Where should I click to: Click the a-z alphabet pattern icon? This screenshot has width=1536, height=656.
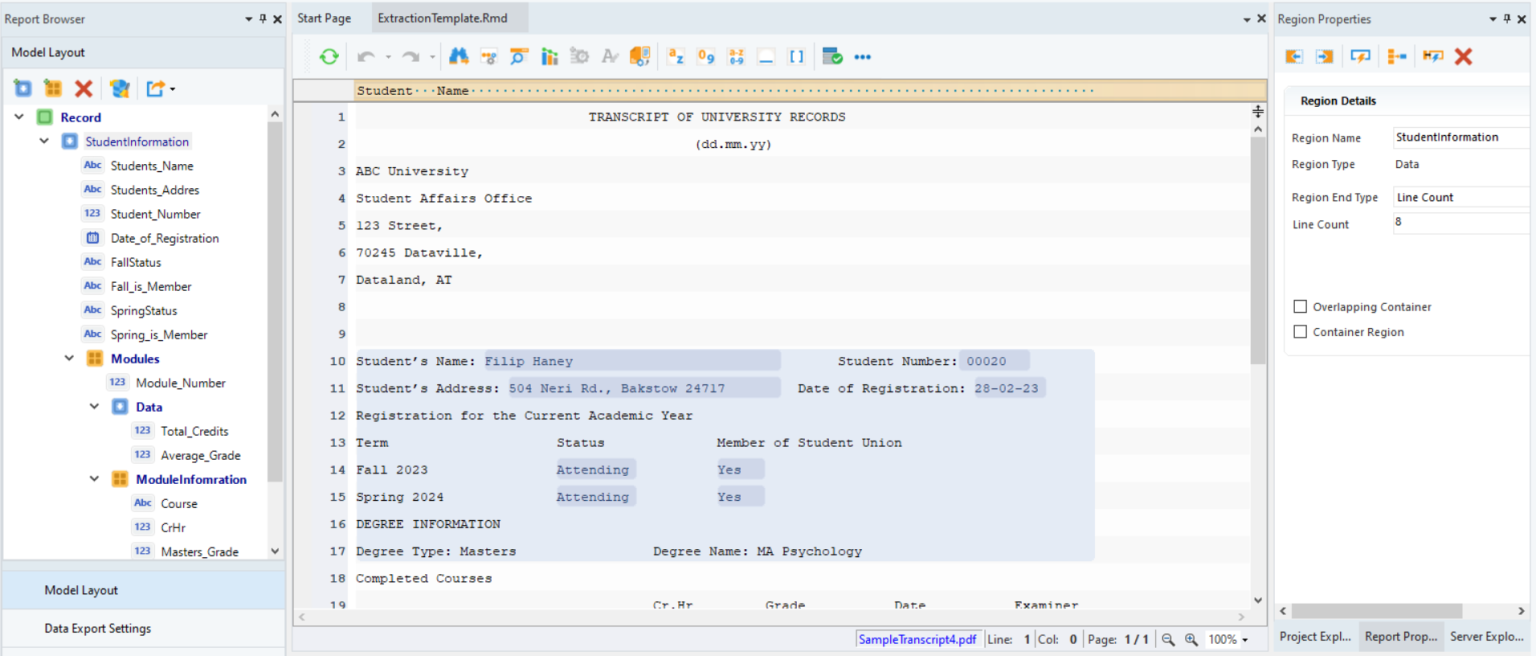[x=675, y=57]
